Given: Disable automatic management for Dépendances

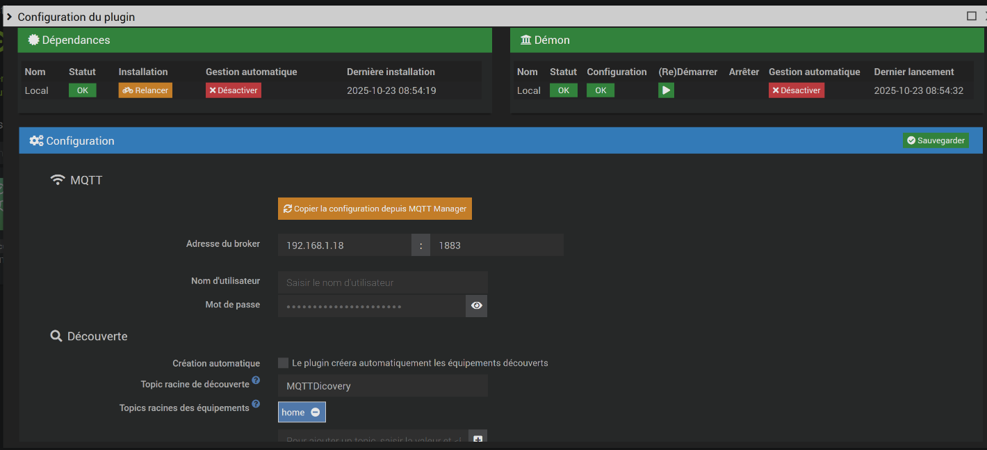Looking at the screenshot, I should 233,90.
